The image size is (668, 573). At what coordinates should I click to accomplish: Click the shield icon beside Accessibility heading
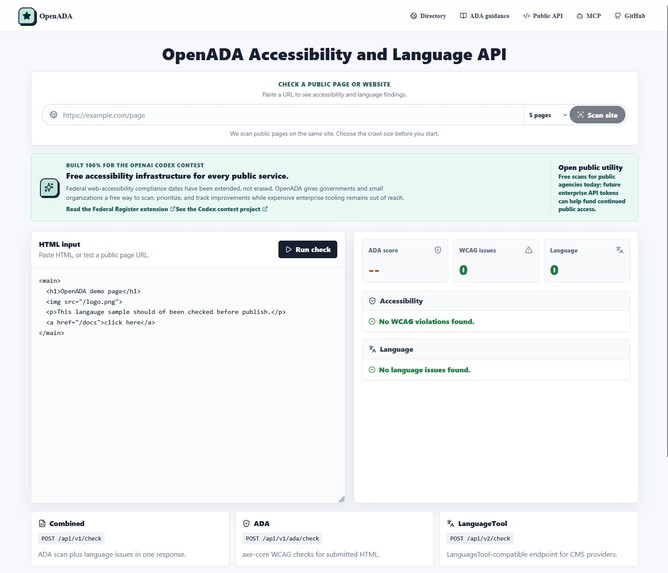point(372,301)
